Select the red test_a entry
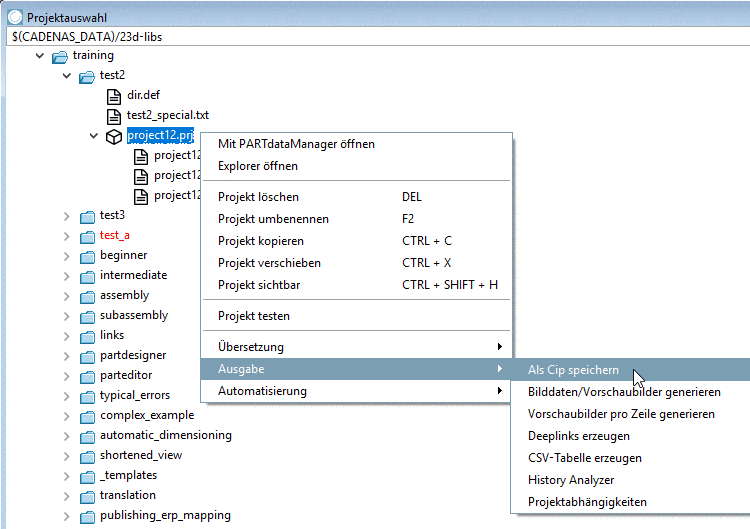The width and height of the screenshot is (750, 529). pos(114,235)
